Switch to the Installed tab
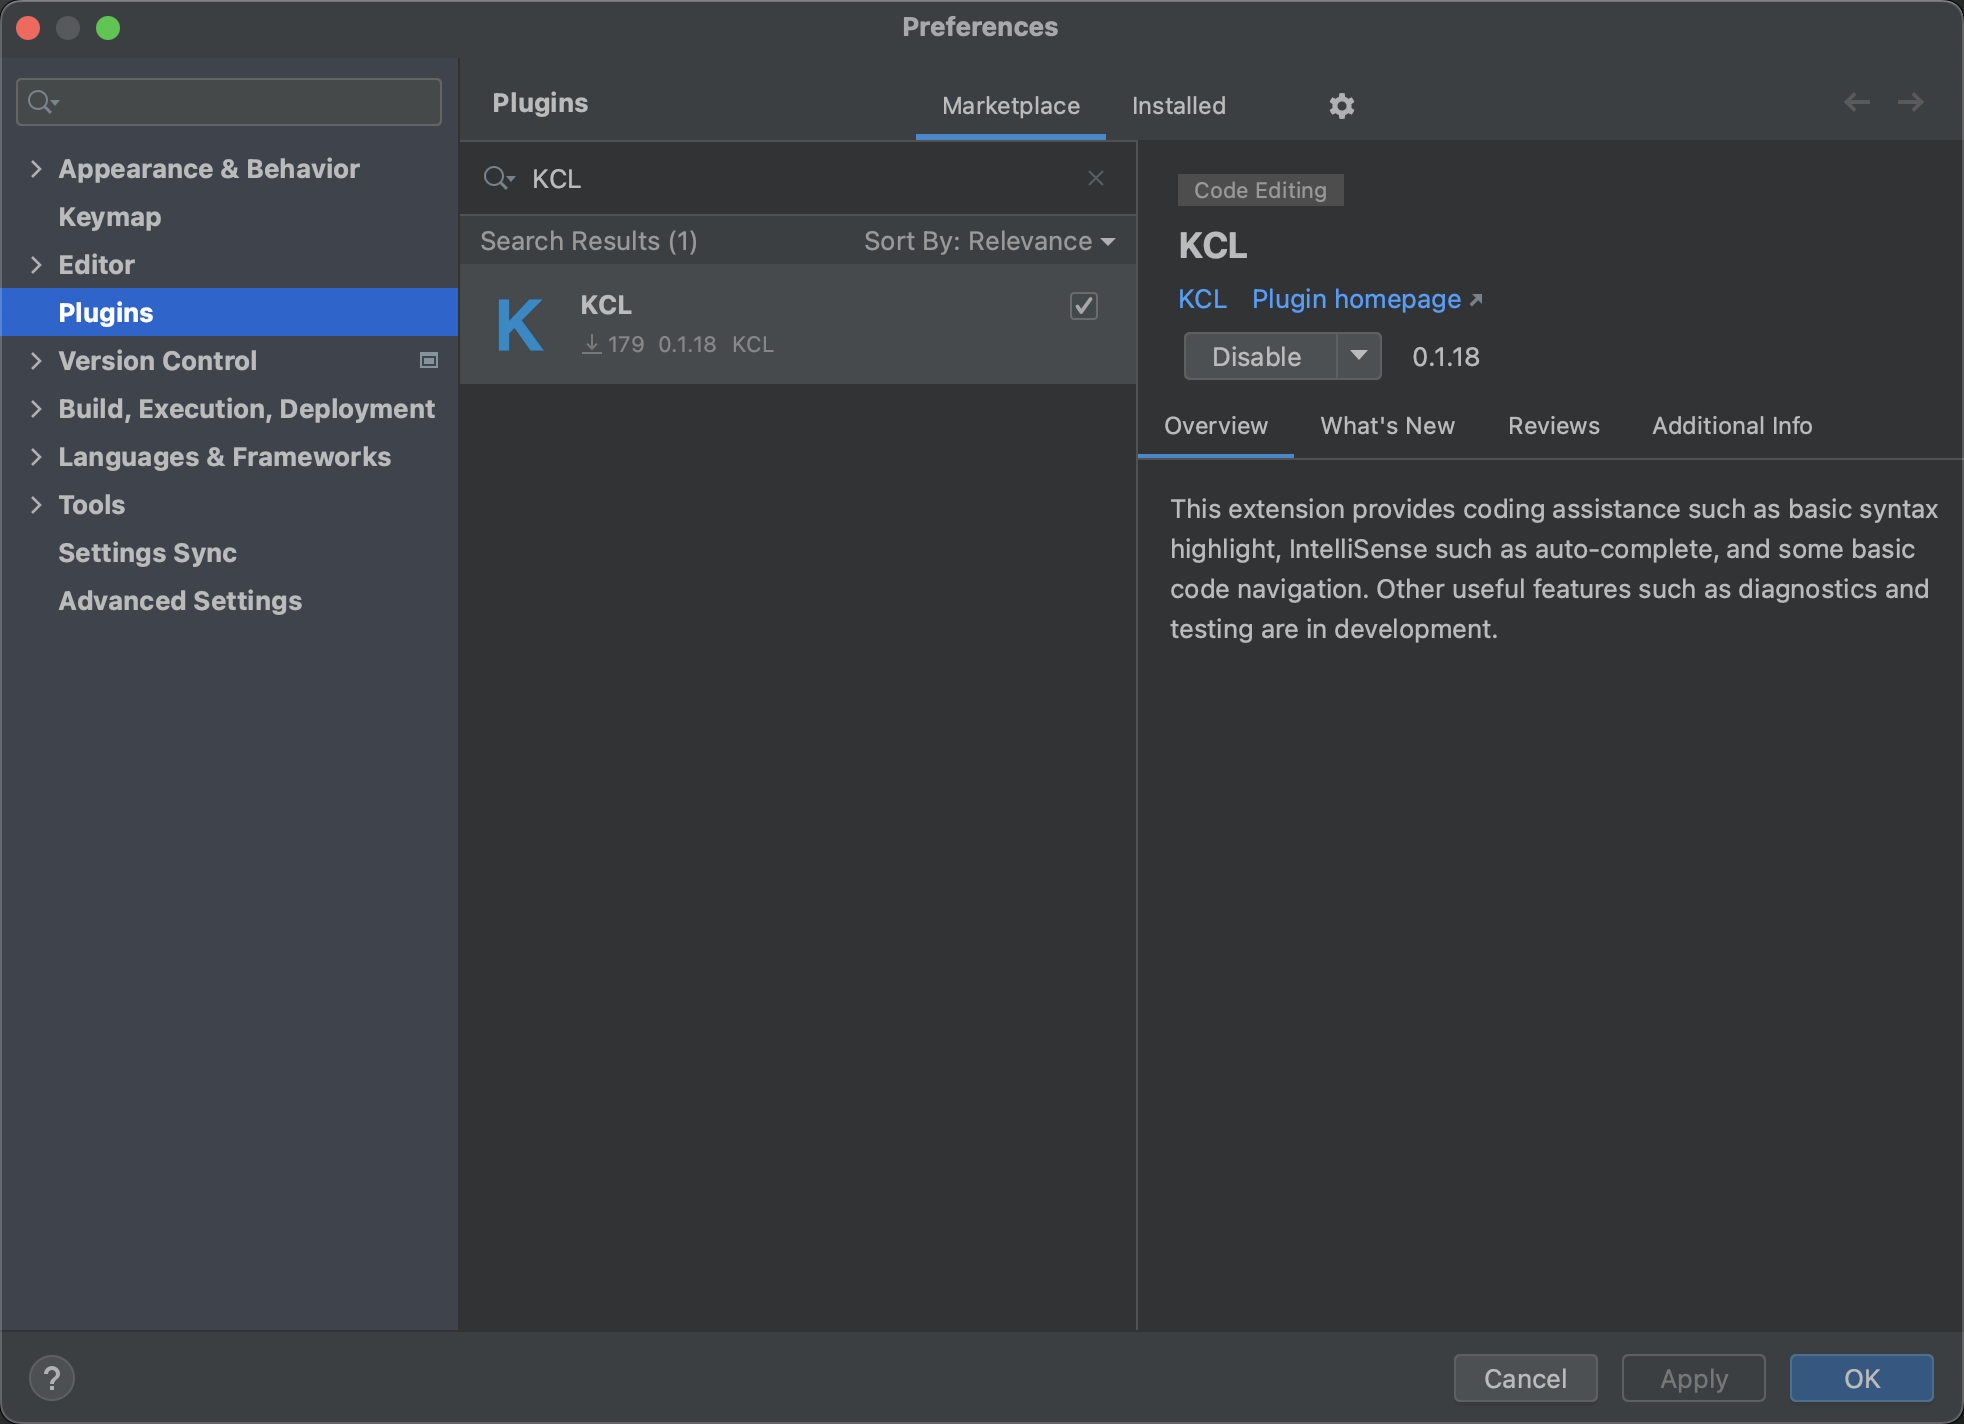This screenshot has width=1964, height=1424. click(1178, 106)
